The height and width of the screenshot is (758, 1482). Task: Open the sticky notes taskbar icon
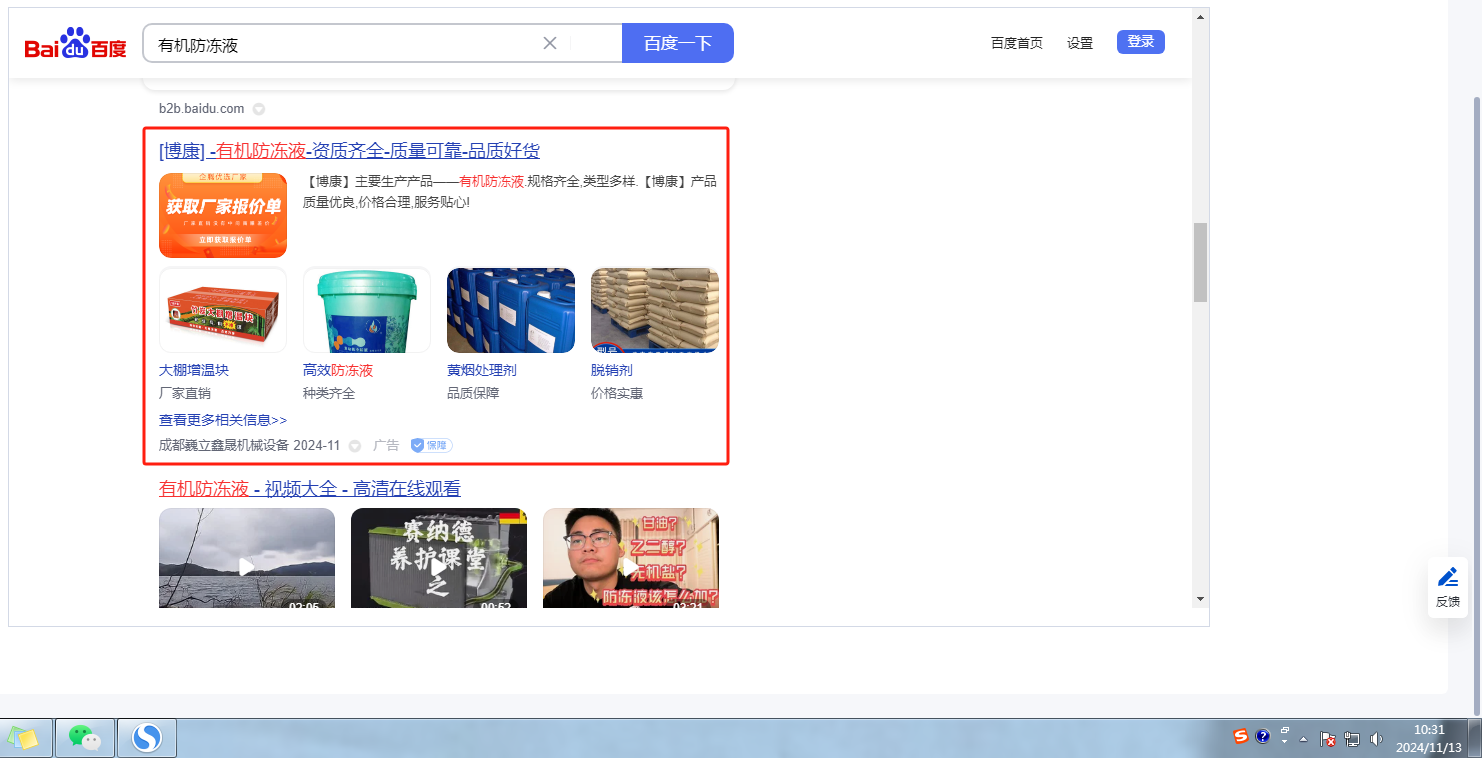click(23, 738)
